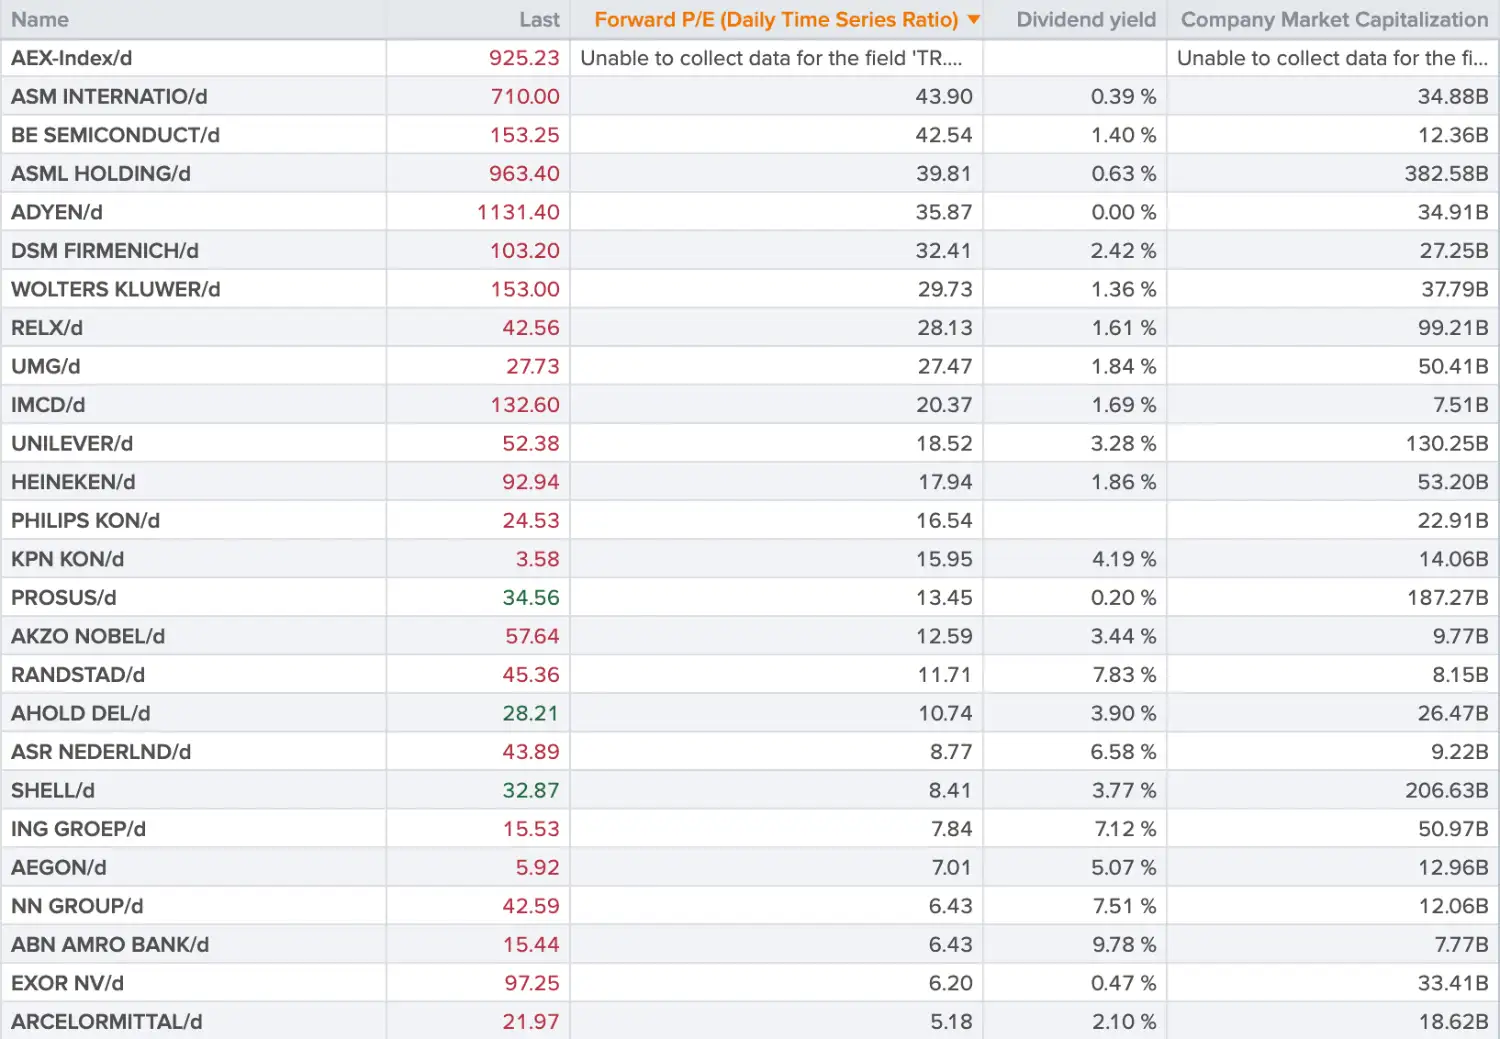This screenshot has width=1500, height=1039.
Task: Click WOLTERS KLUWER/d in the Name column
Action: tap(116, 289)
